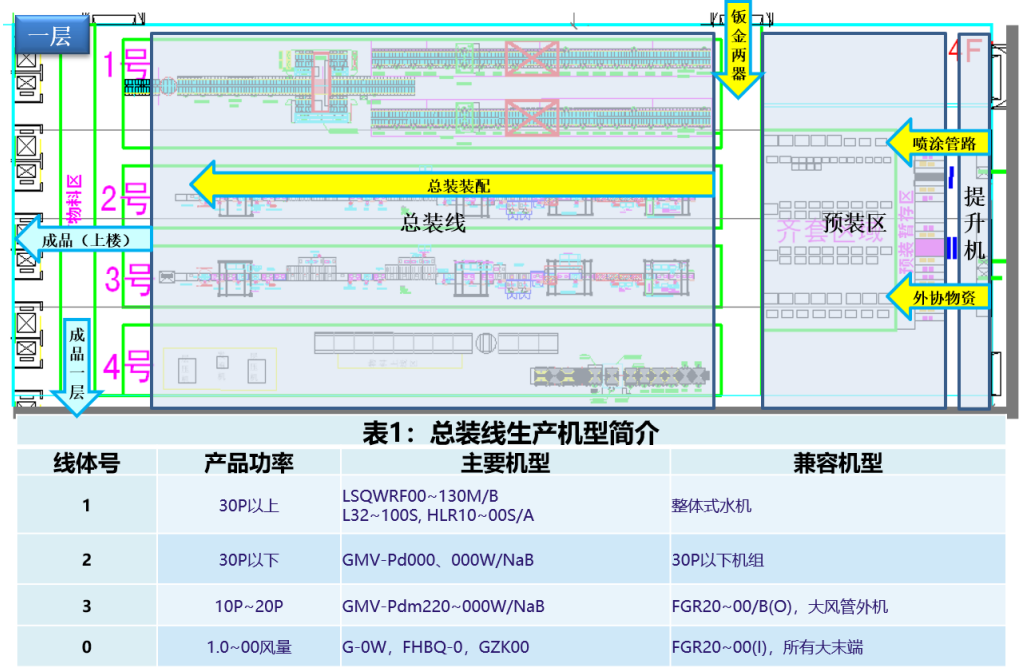Screen dimensions: 1022x672
Task: Select the 兼容机型 column header
Action: [x=837, y=462]
